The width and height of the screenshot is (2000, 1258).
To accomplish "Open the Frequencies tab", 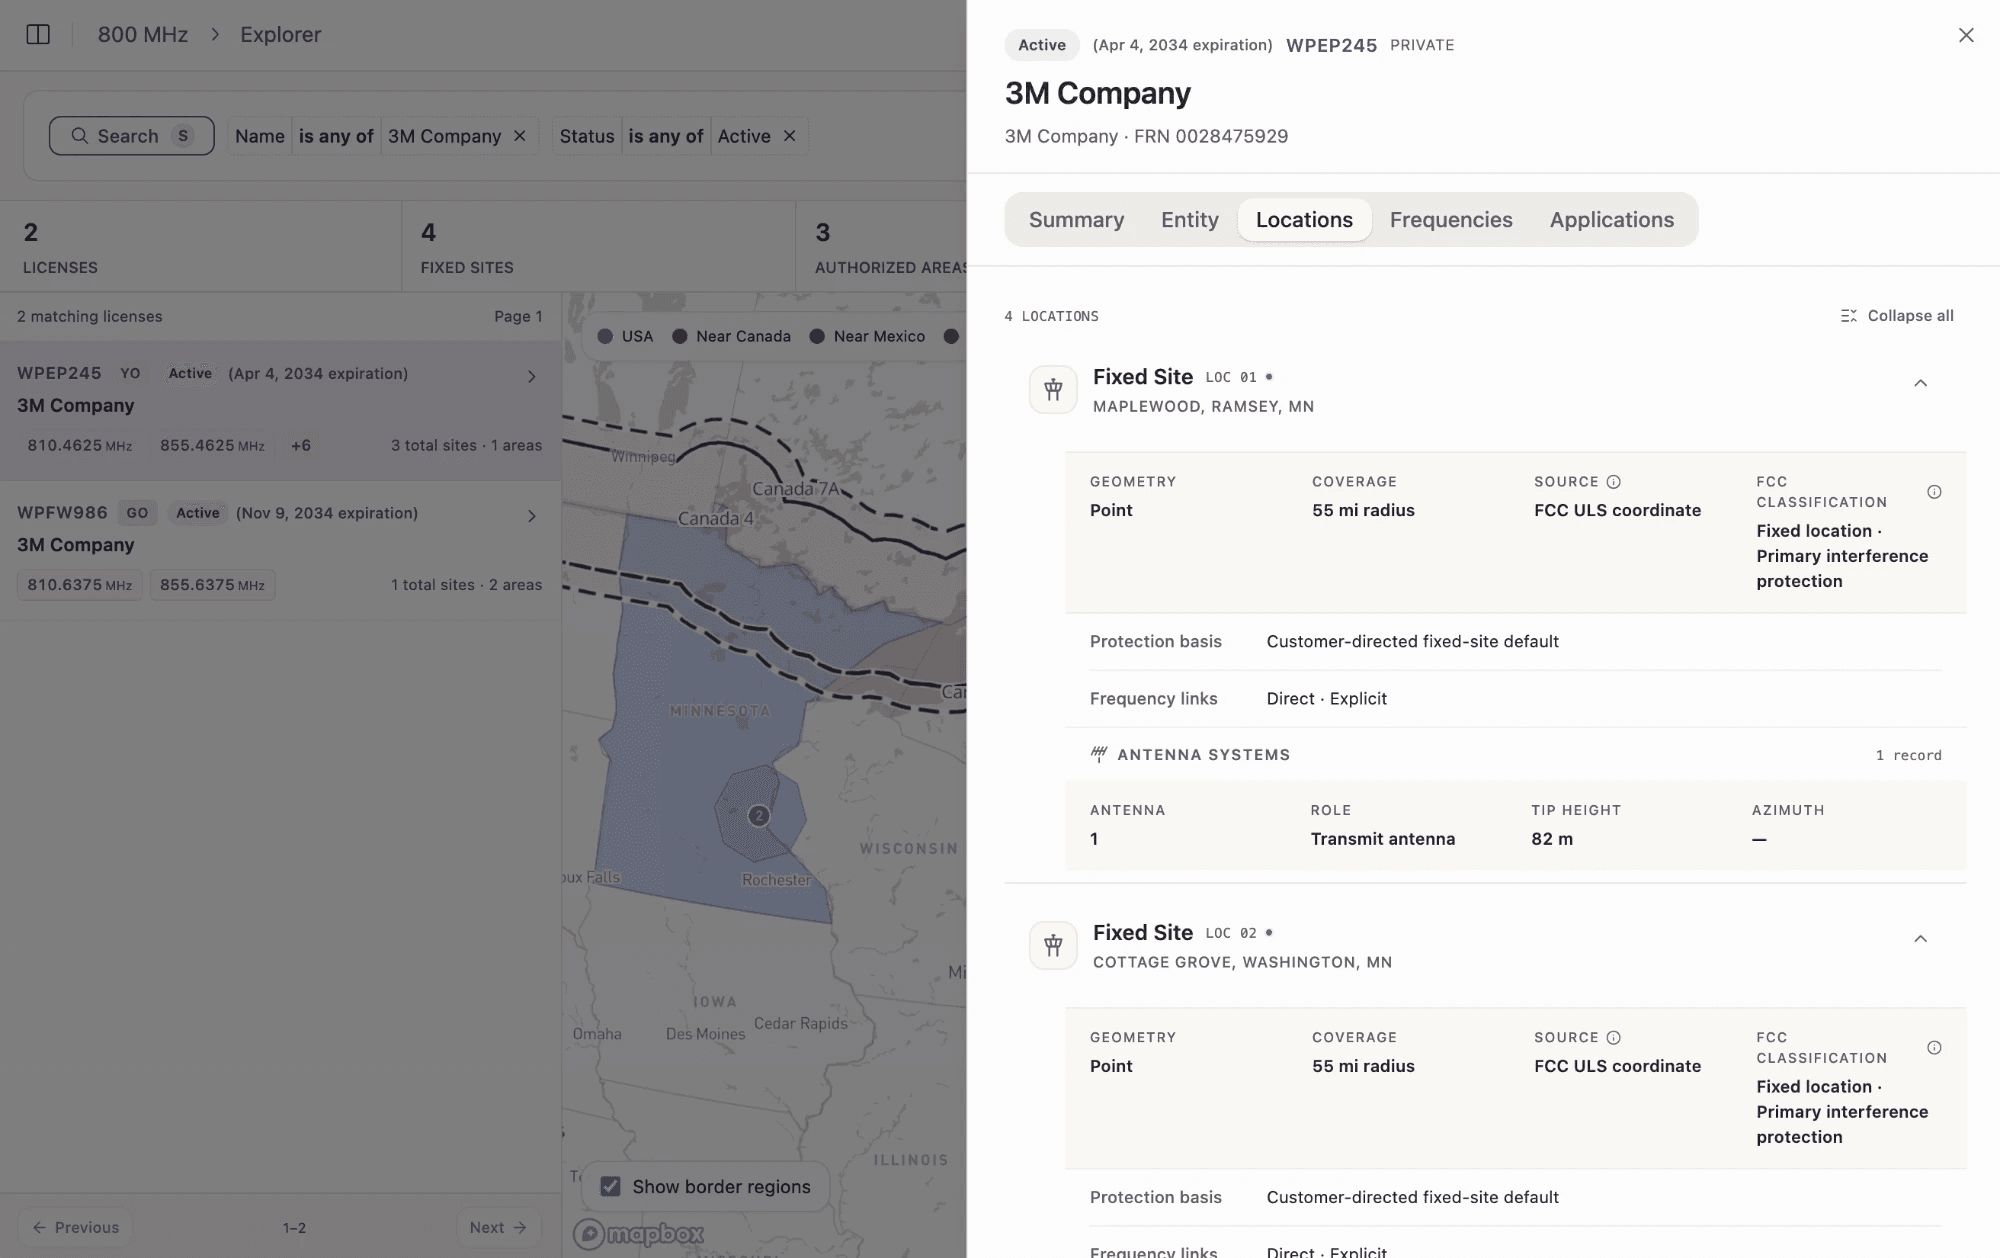I will [x=1451, y=220].
